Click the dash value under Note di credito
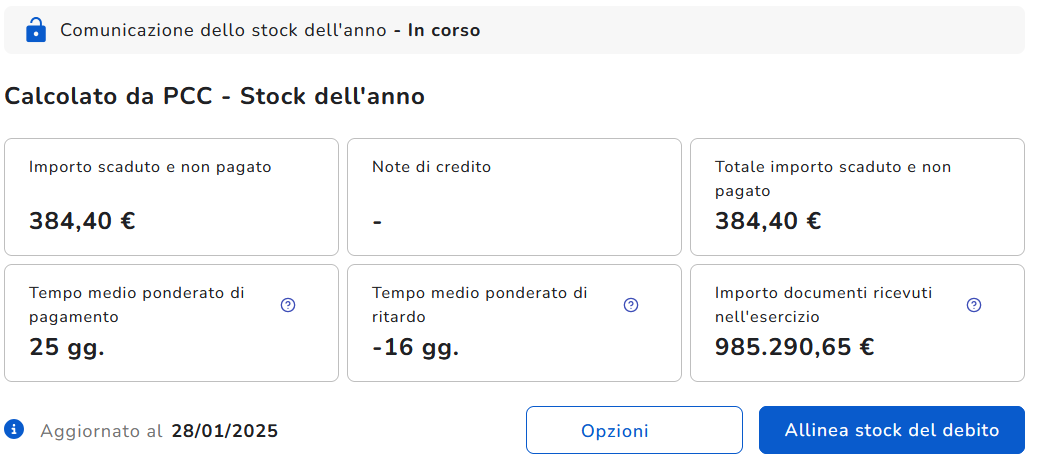 pyautogui.click(x=377, y=221)
